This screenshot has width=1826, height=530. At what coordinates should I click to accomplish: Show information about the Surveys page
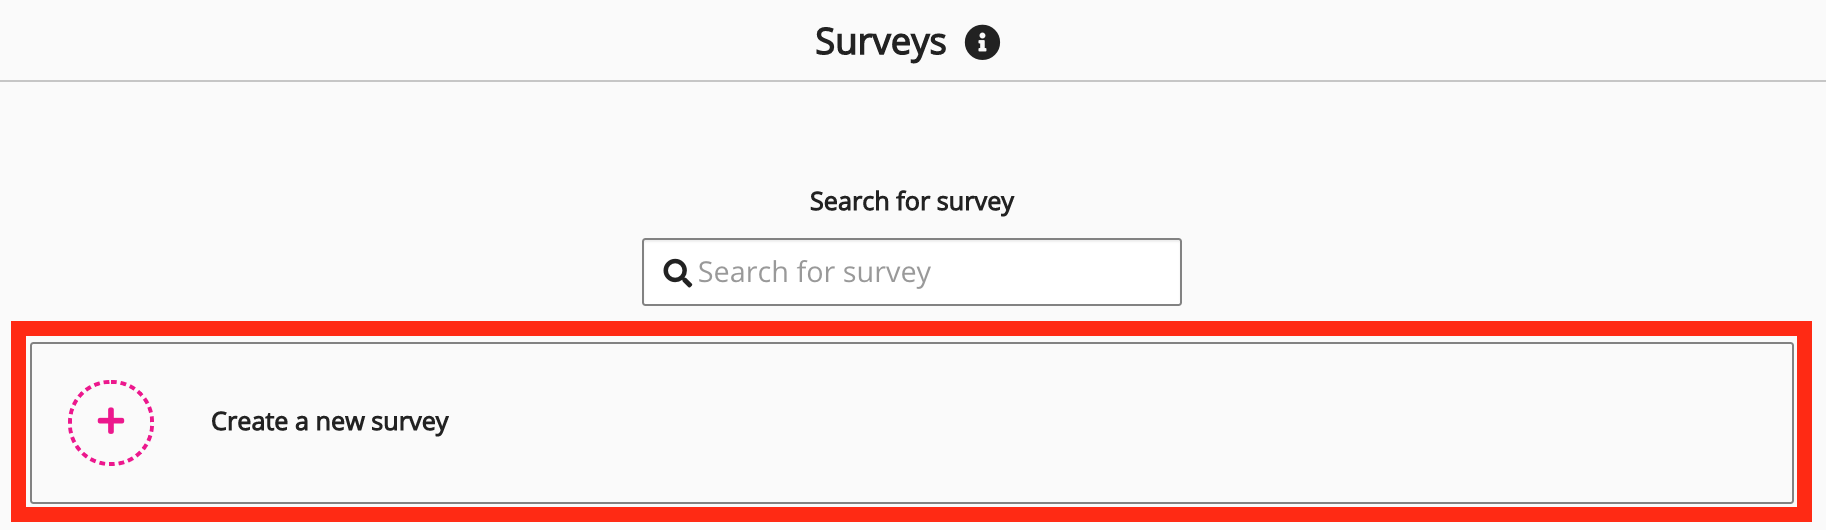981,43
